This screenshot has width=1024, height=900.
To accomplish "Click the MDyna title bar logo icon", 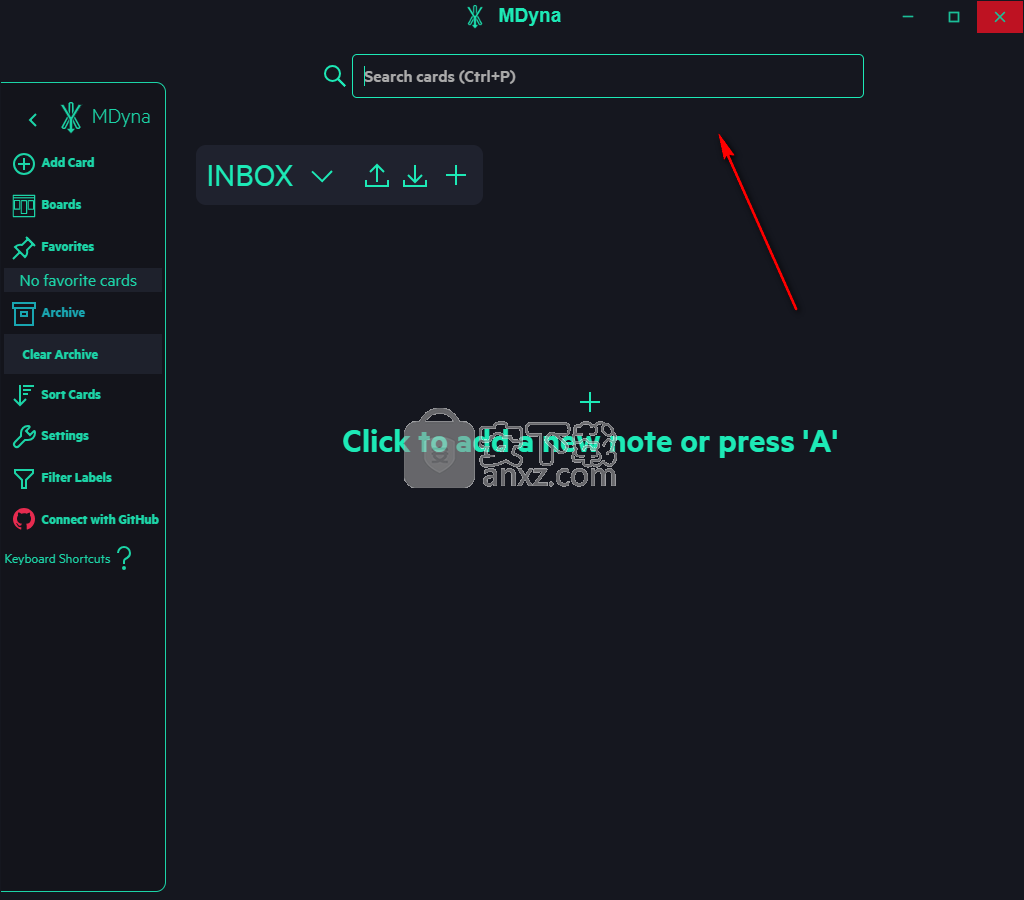I will (x=475, y=16).
